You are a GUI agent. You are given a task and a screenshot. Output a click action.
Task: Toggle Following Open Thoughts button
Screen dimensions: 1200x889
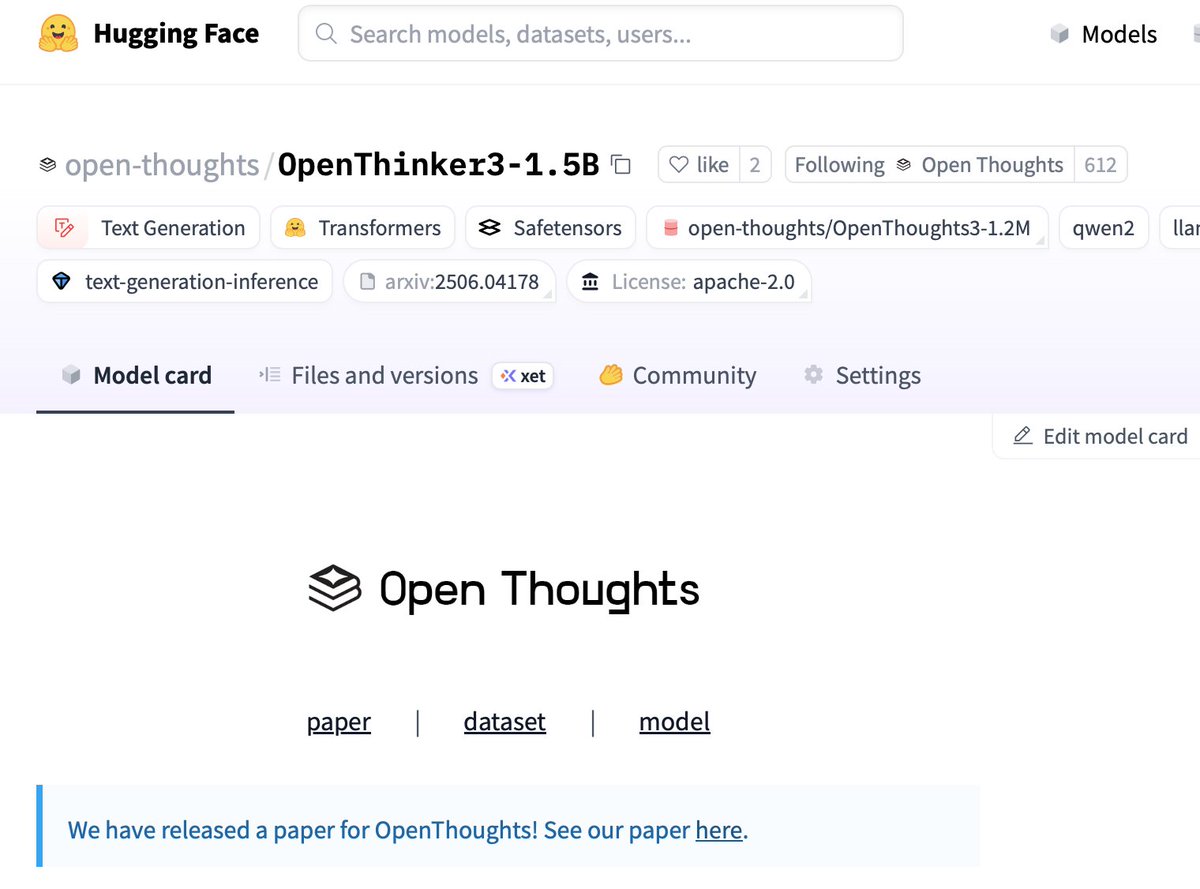pyautogui.click(x=929, y=165)
